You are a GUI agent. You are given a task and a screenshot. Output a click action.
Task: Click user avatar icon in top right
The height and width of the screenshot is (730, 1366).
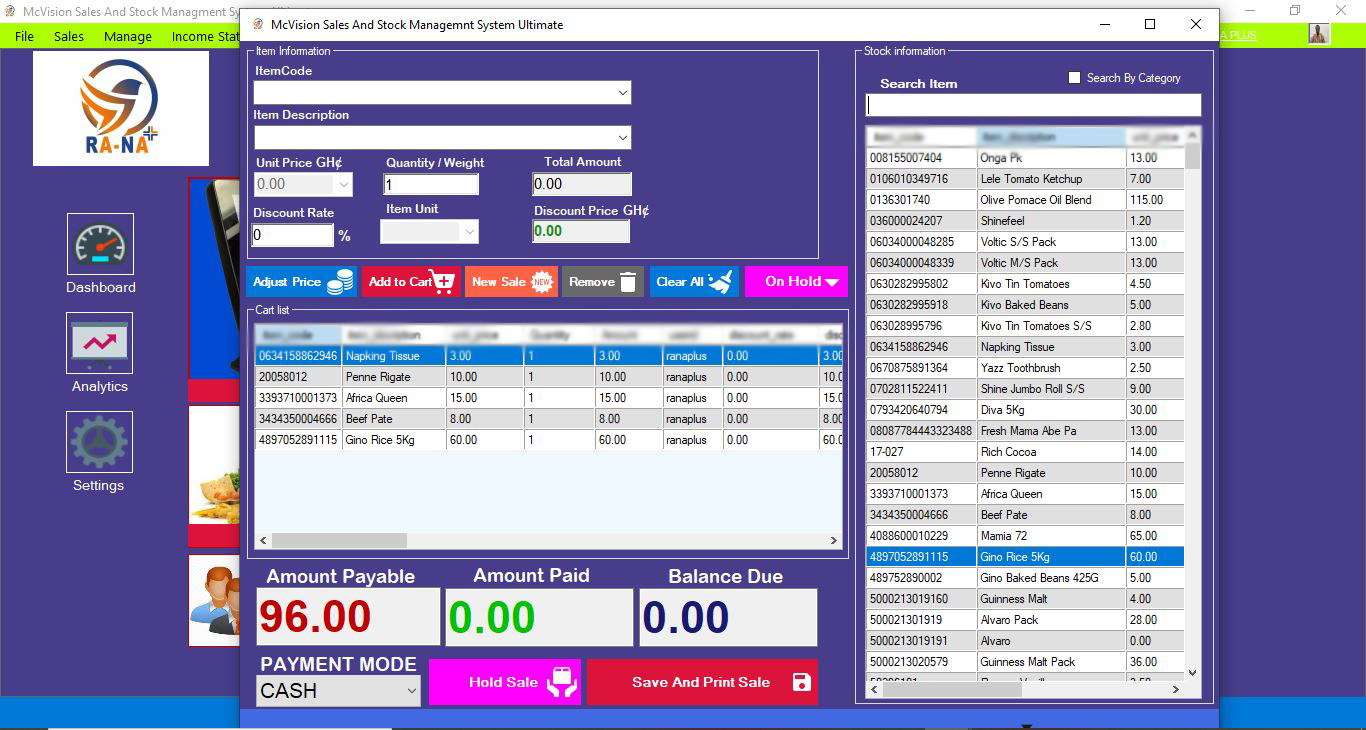pyautogui.click(x=1319, y=34)
